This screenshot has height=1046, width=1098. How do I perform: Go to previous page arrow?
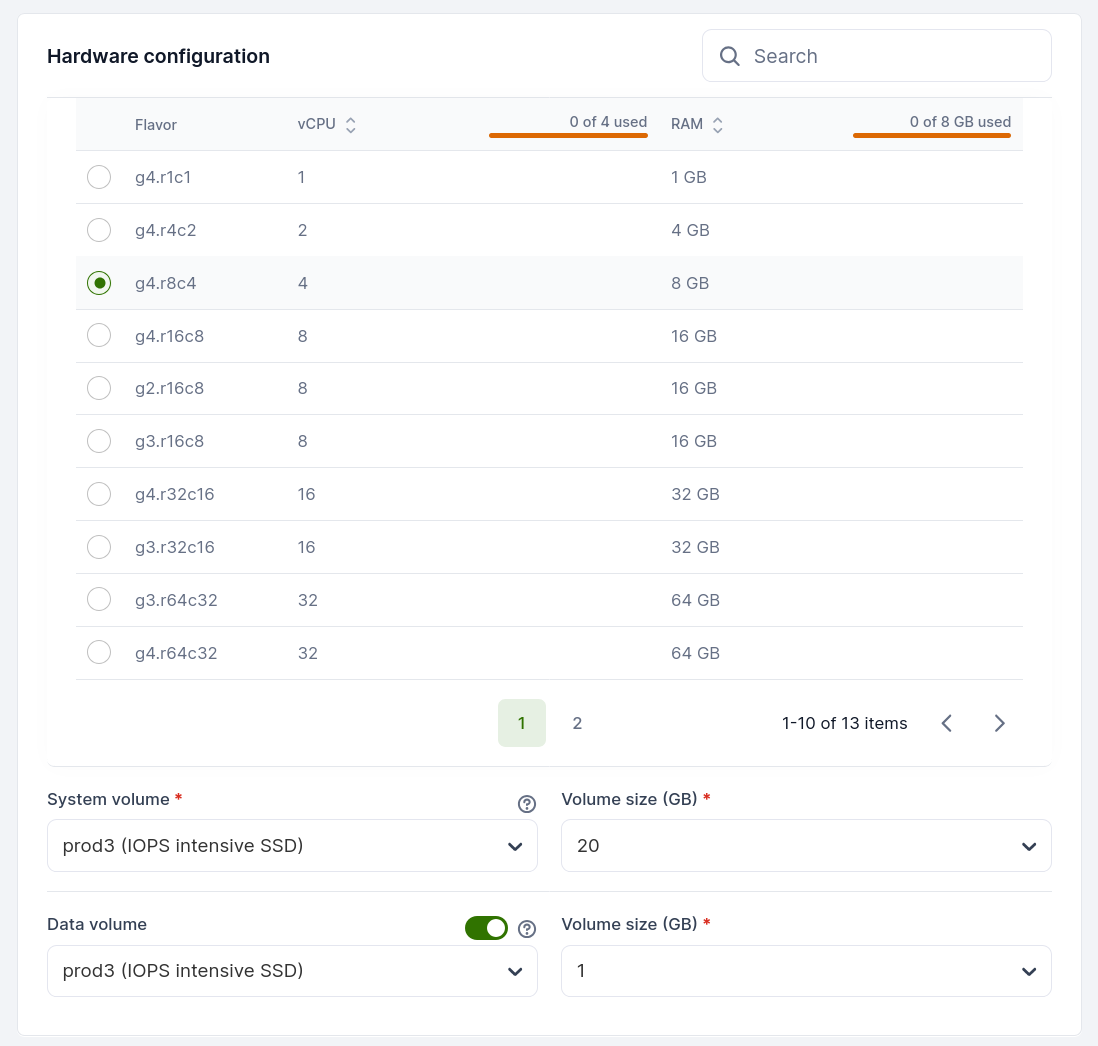point(946,723)
